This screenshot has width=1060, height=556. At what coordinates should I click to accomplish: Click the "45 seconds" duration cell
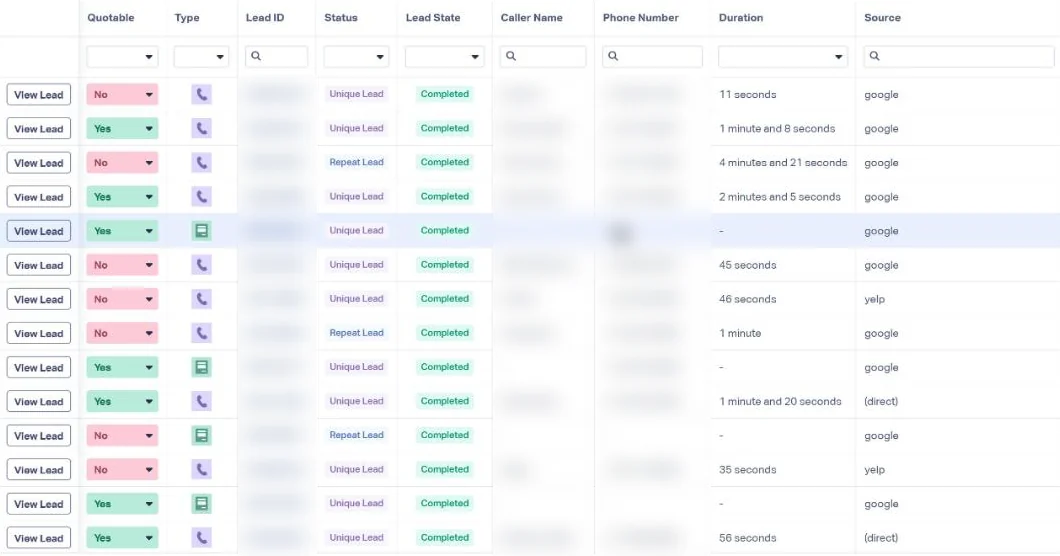(x=748, y=265)
